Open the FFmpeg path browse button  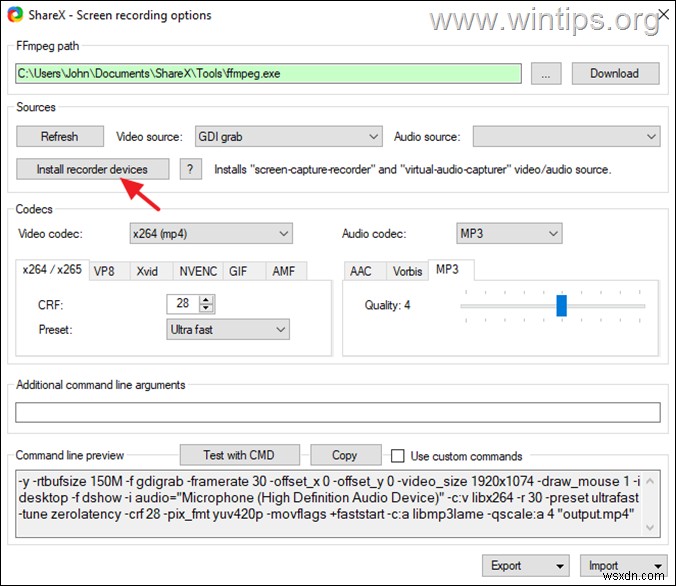pyautogui.click(x=545, y=74)
